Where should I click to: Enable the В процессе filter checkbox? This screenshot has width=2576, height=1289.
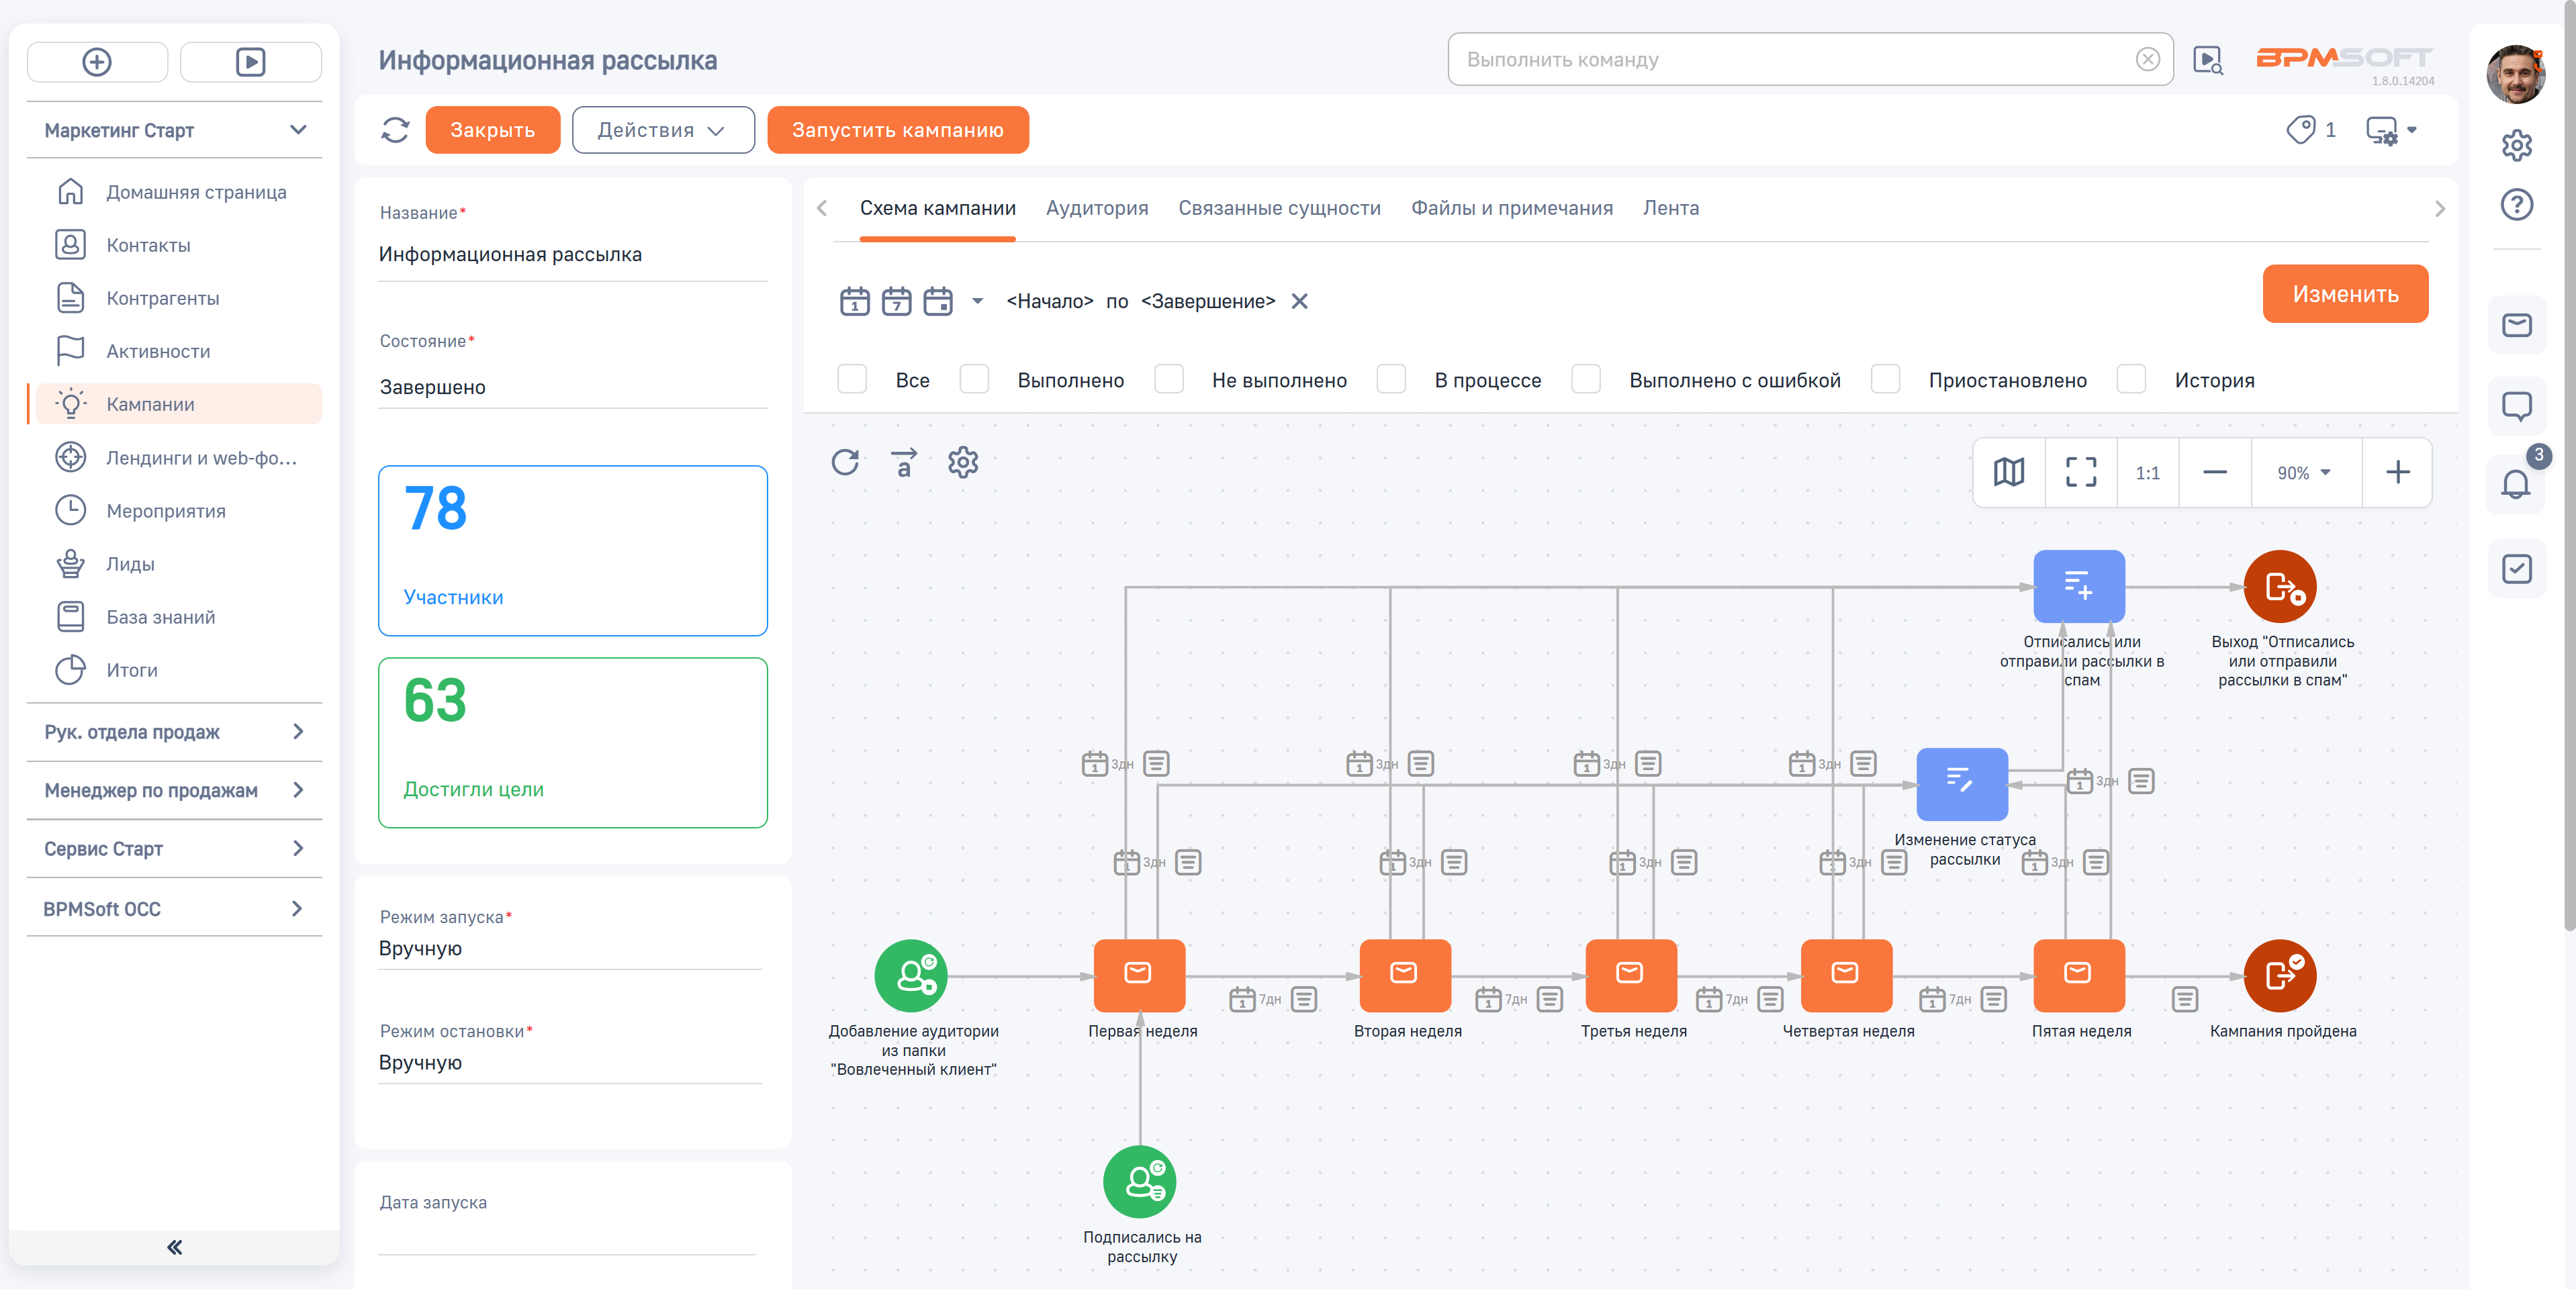tap(1391, 380)
